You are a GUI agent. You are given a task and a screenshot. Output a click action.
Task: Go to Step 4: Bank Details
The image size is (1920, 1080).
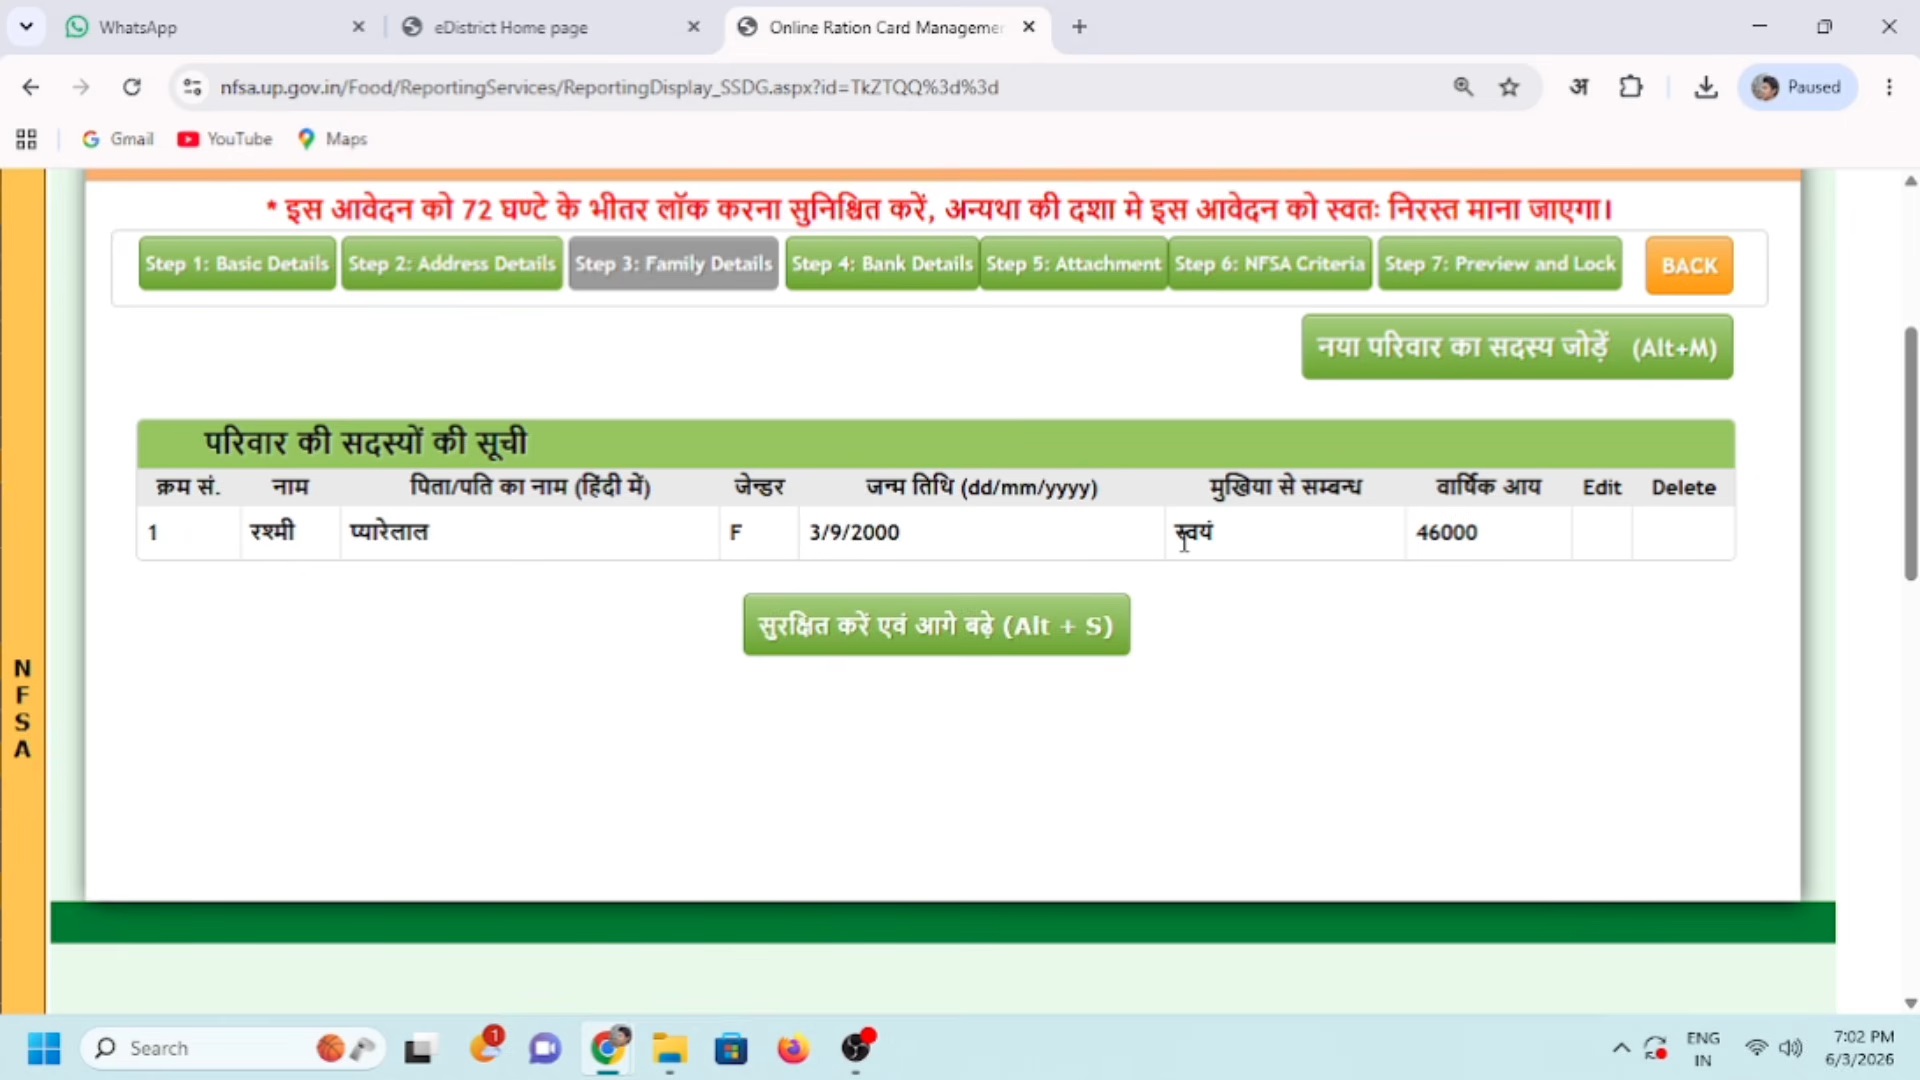click(x=882, y=264)
